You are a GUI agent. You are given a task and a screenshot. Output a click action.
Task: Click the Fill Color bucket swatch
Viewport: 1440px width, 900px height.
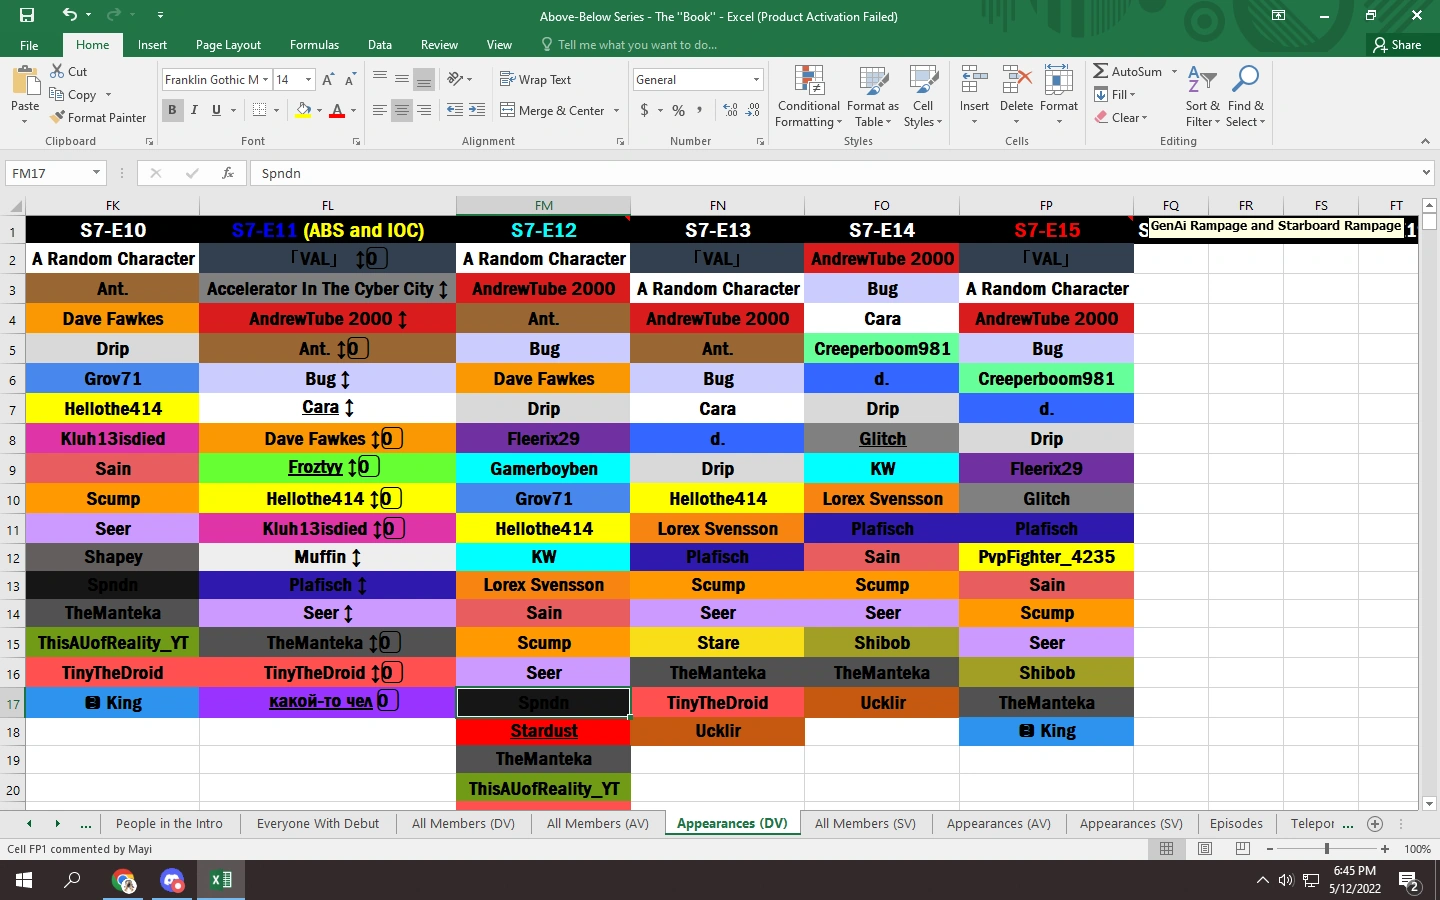[303, 110]
